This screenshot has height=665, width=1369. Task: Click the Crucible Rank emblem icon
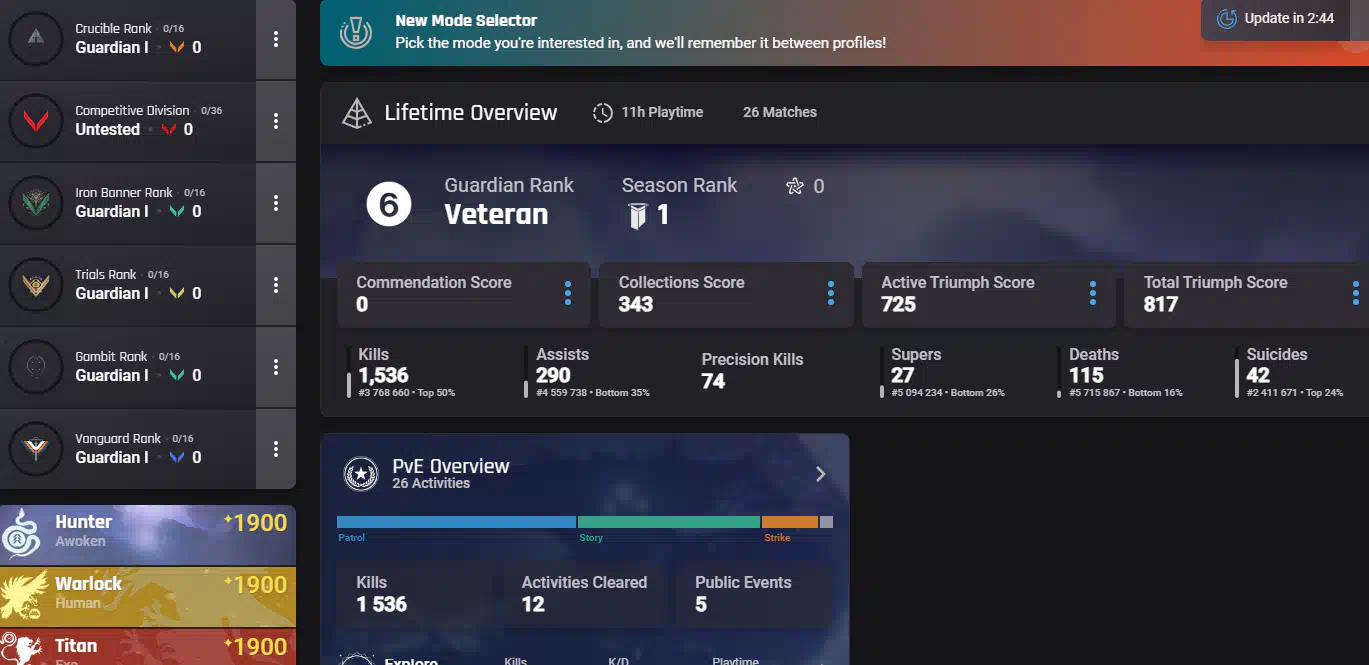point(36,39)
